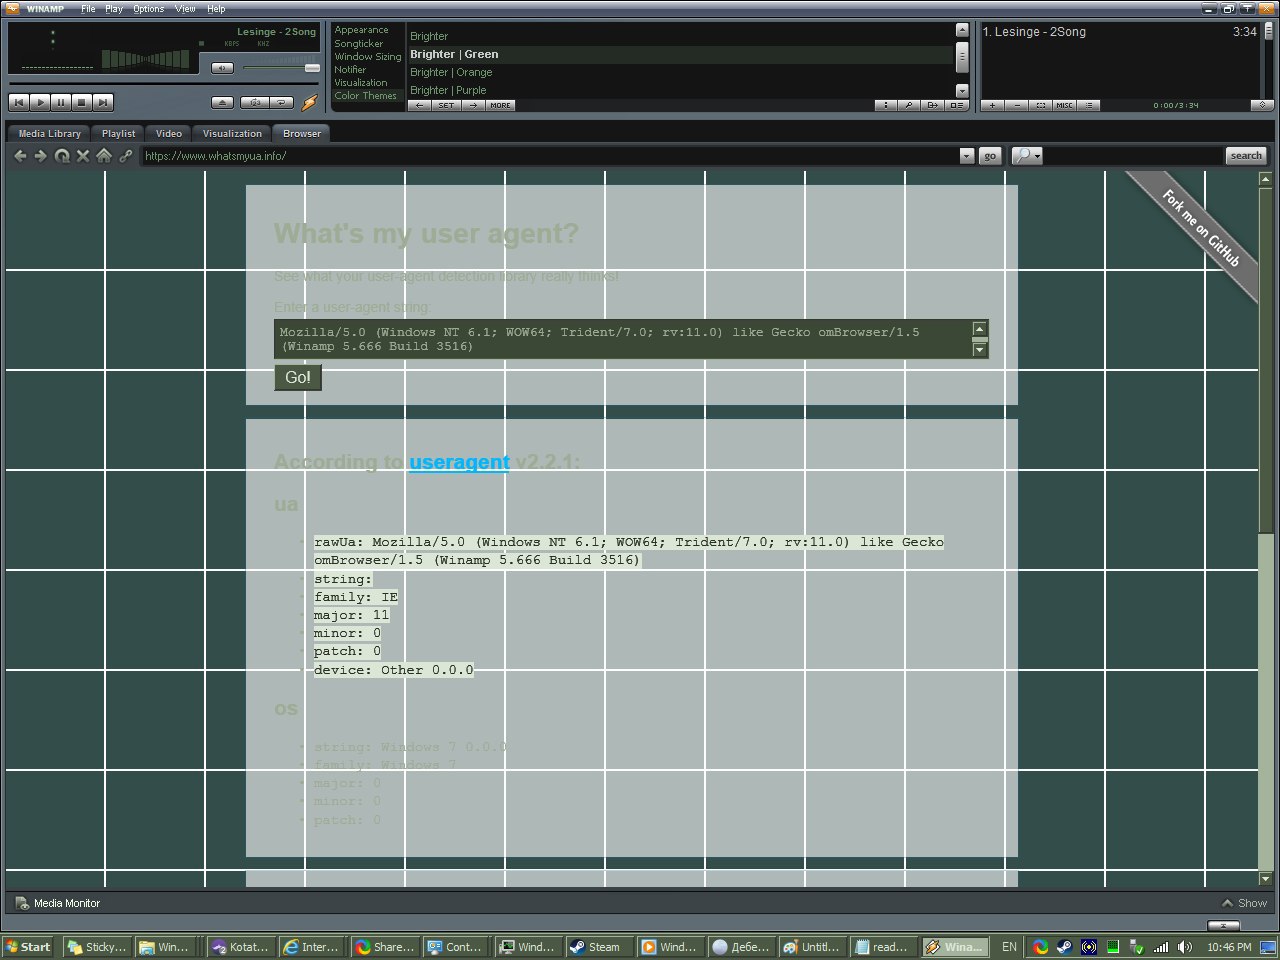This screenshot has width=1280, height=960.
Task: Open the File menu
Action: point(88,9)
